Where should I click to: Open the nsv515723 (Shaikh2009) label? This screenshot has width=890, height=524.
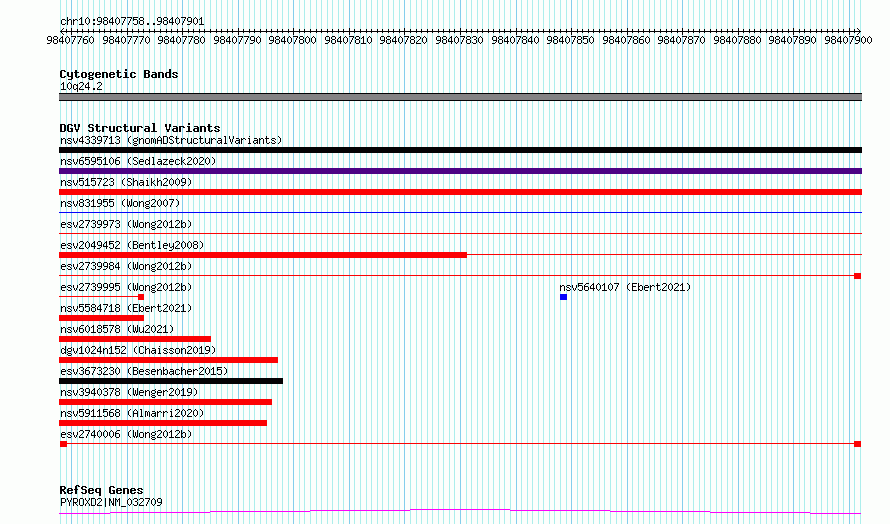126,182
